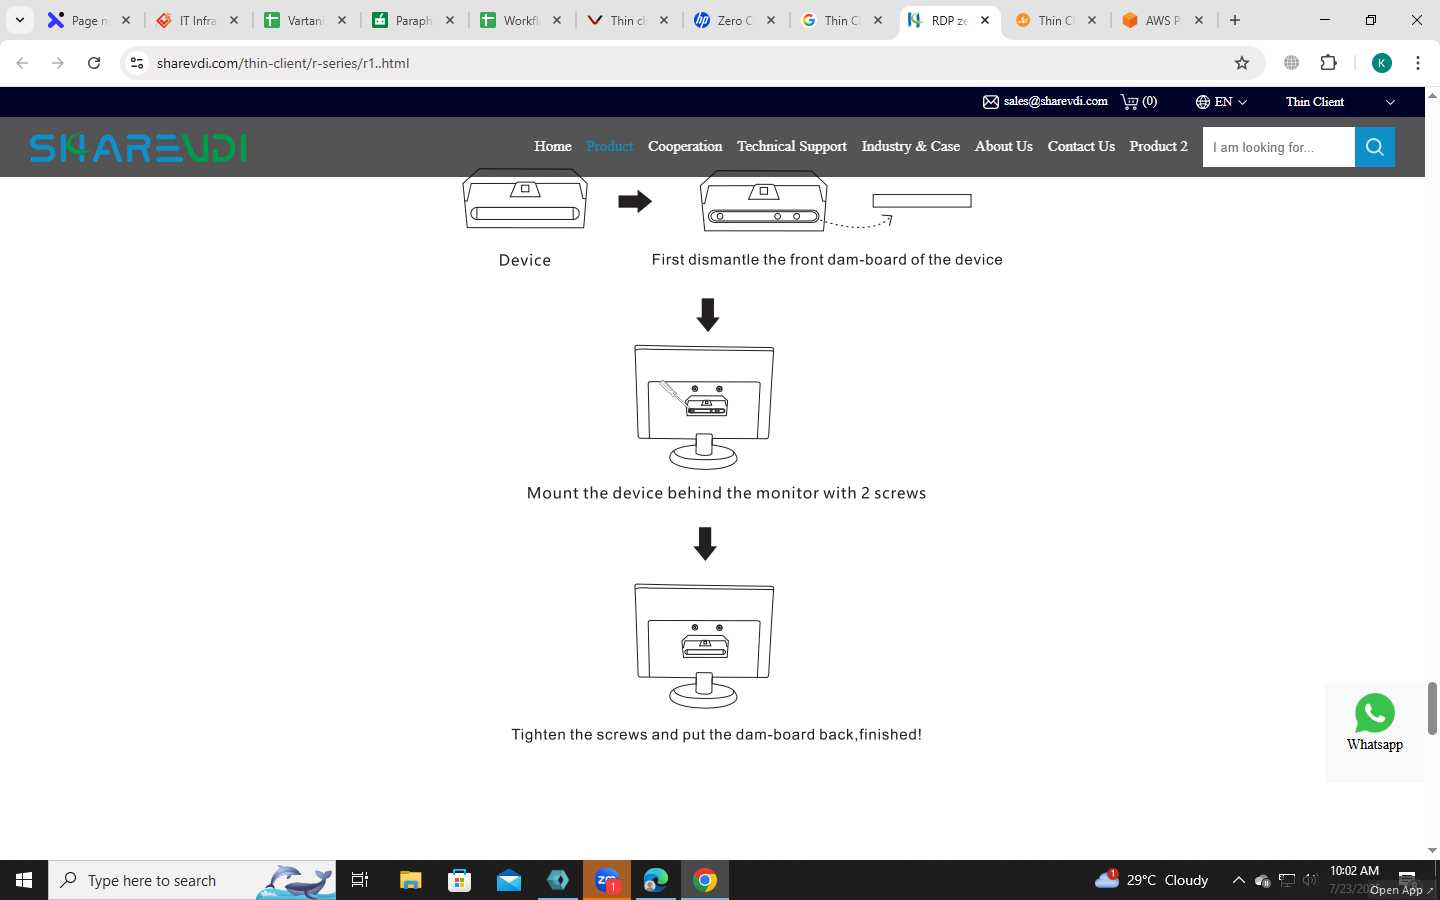Open Microsoft Store from the taskbar
This screenshot has width=1440, height=900.
click(x=459, y=880)
